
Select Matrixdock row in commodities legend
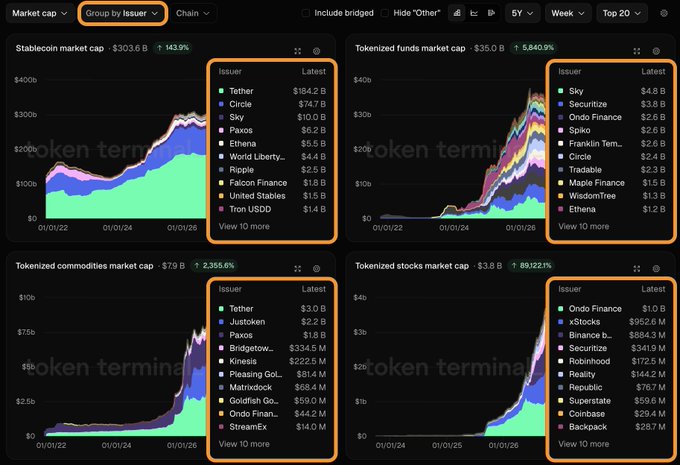point(272,387)
